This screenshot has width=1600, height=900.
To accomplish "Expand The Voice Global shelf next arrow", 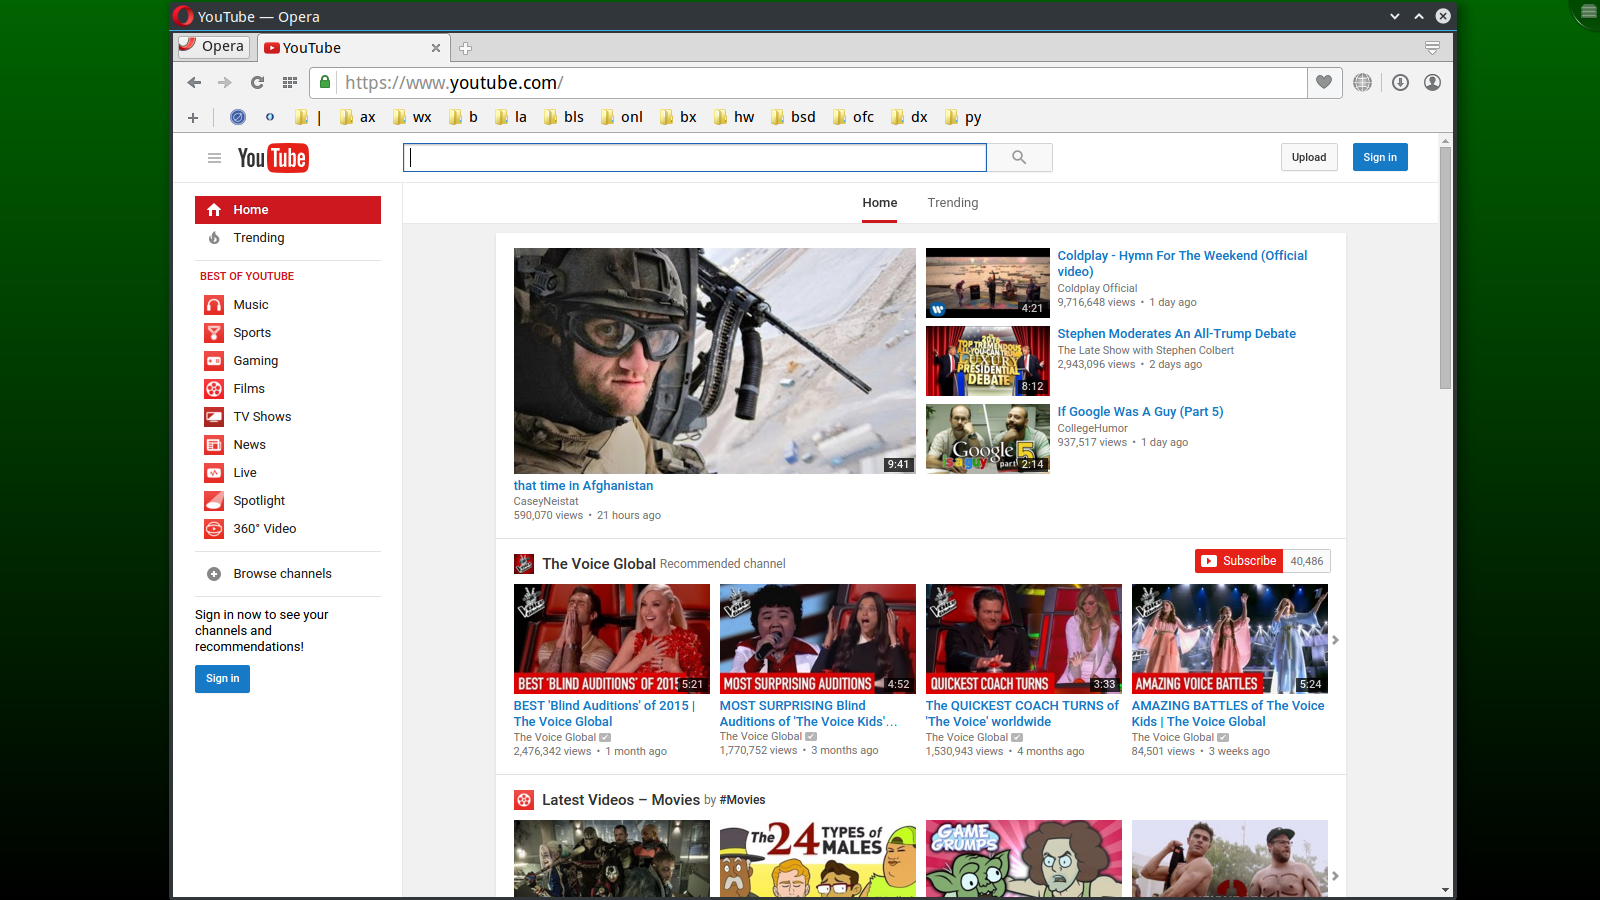I will pyautogui.click(x=1335, y=640).
